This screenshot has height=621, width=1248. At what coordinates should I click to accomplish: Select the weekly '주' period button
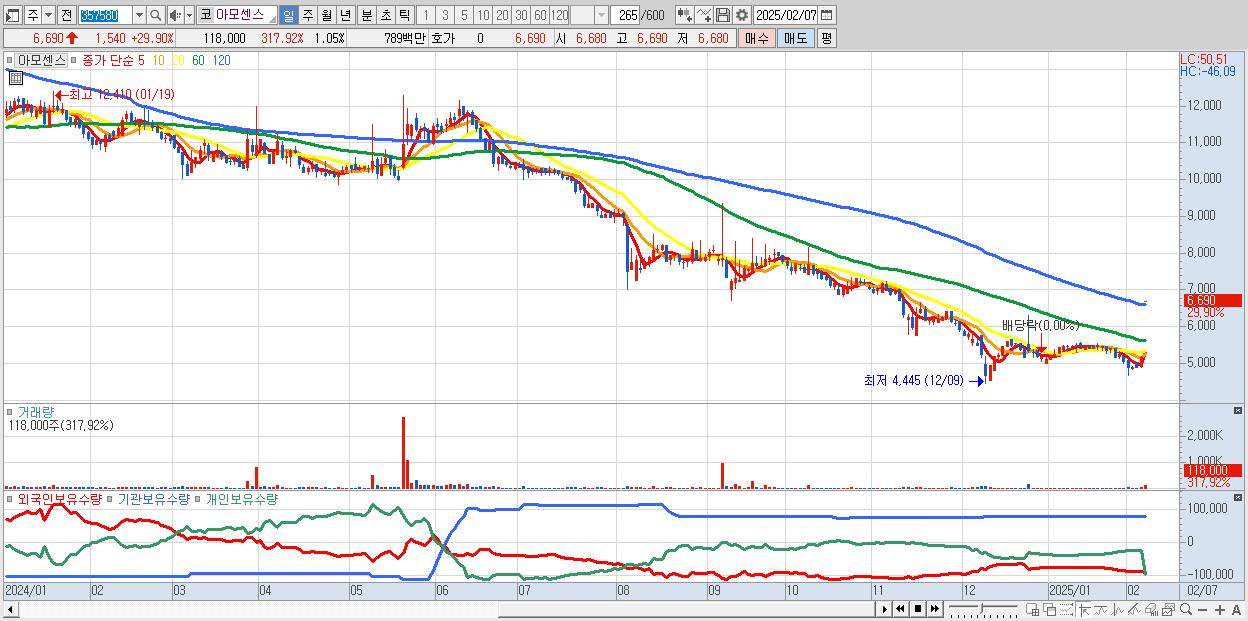point(308,15)
